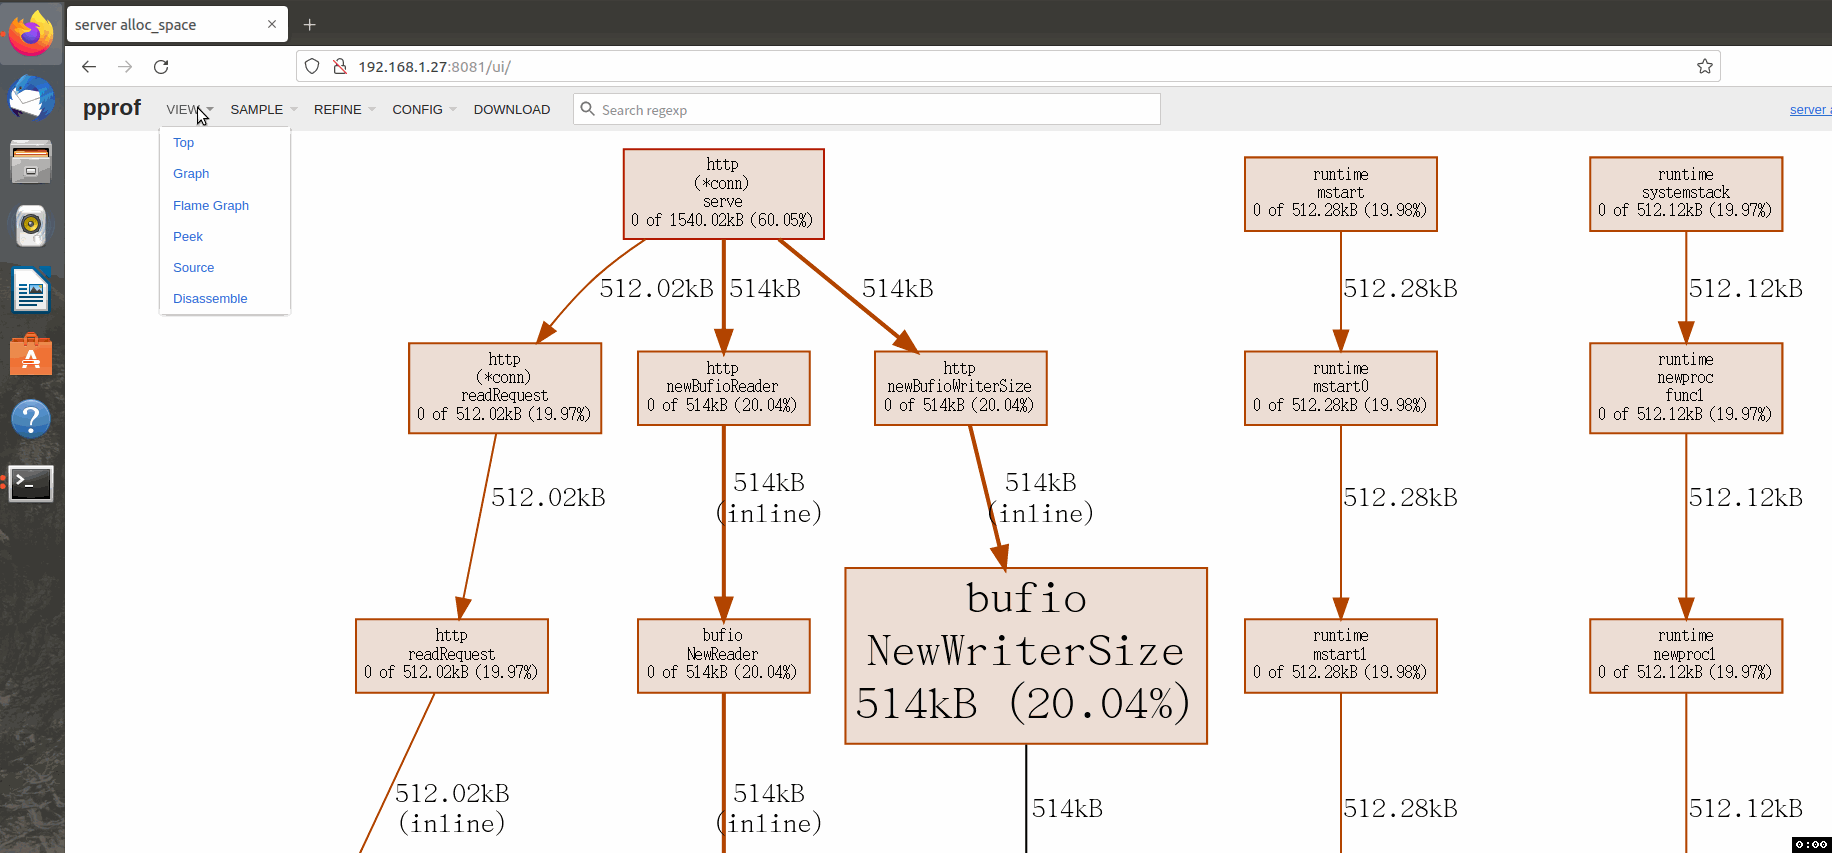The image size is (1832, 853).
Task: Click the pprof logo title
Action: point(112,108)
